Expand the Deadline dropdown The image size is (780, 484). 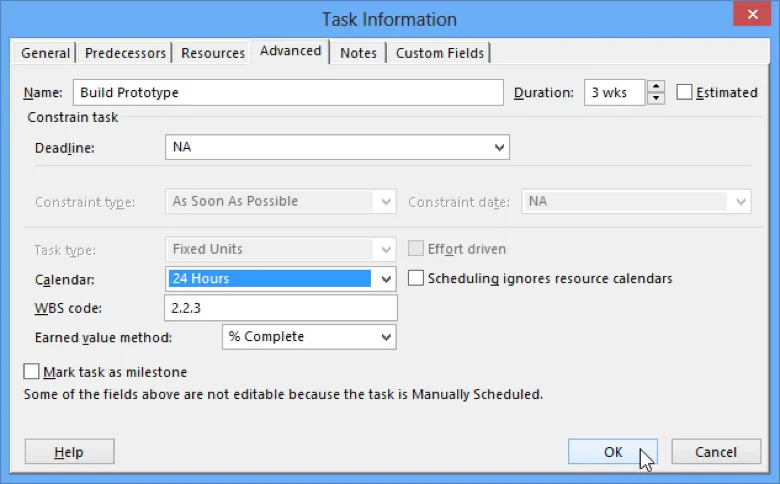point(499,148)
